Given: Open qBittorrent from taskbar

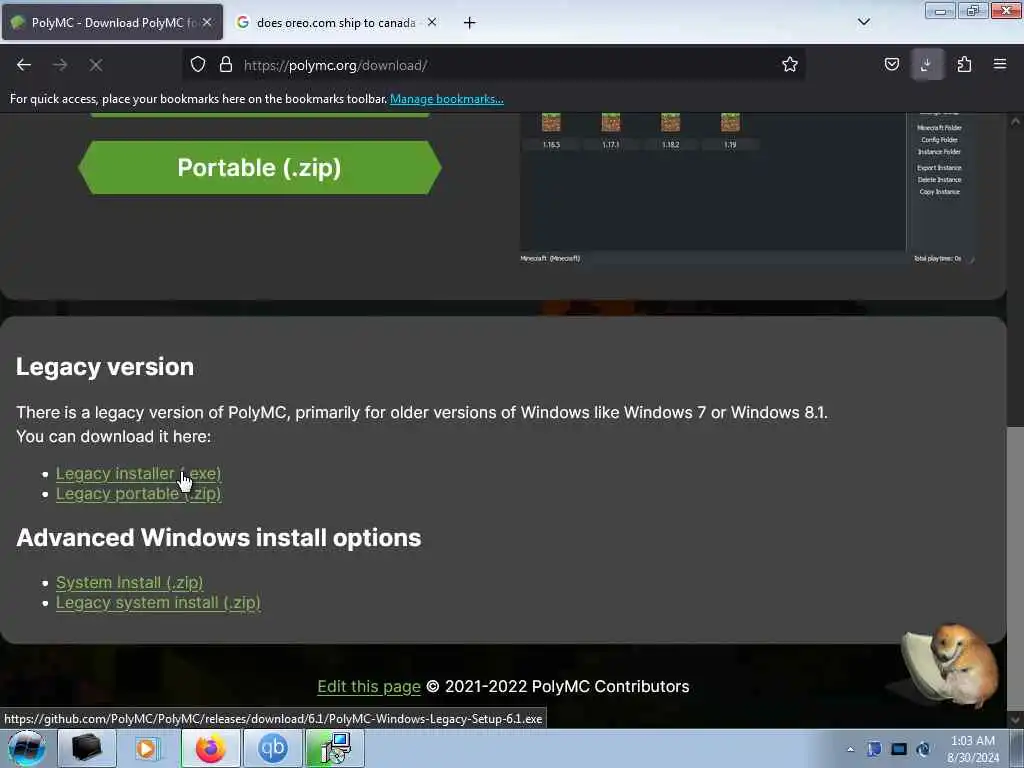Looking at the screenshot, I should point(272,748).
